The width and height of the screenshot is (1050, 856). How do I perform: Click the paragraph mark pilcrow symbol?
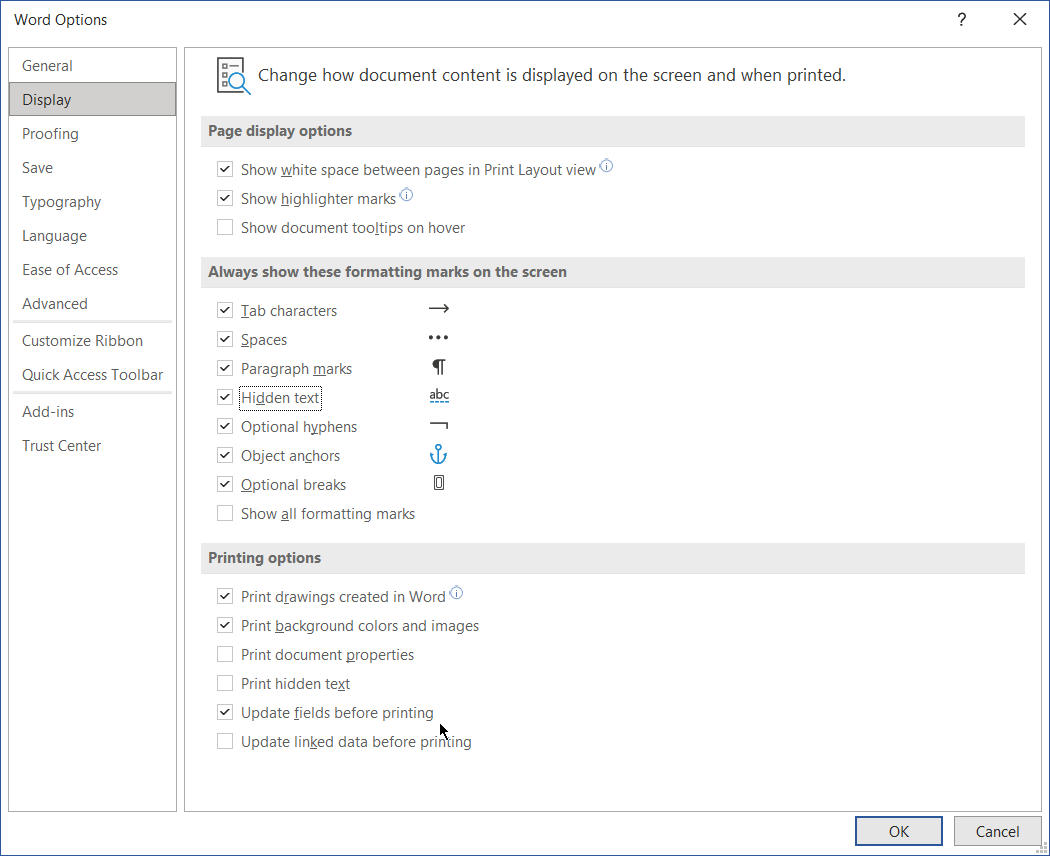[x=438, y=368]
